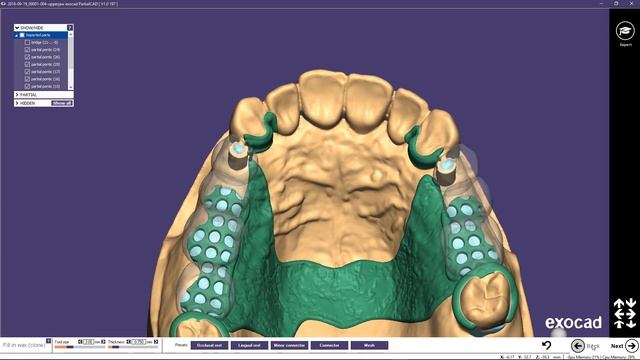Click the Next arrow circle icon
Image resolution: width=640 pixels, height=360 pixels.
tap(632, 346)
